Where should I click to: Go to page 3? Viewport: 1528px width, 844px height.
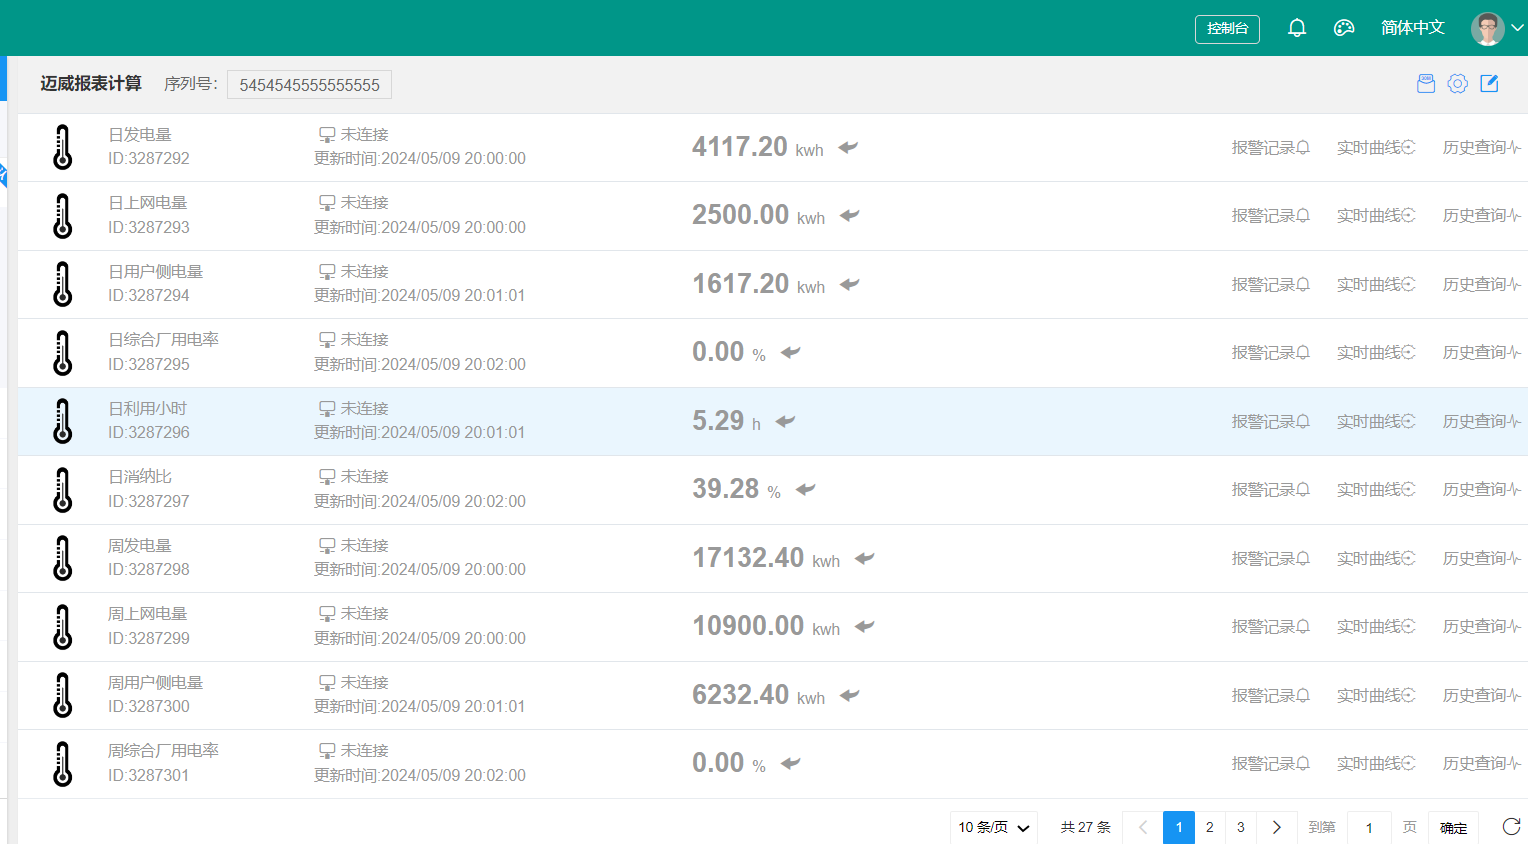pyautogui.click(x=1241, y=827)
